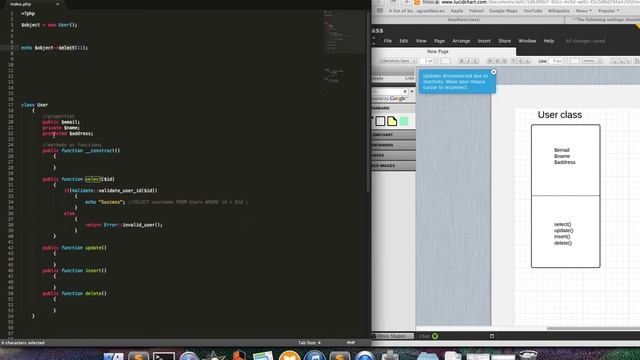The height and width of the screenshot is (360, 640).
Task: Open the line style dropdown
Action: [x=591, y=61]
